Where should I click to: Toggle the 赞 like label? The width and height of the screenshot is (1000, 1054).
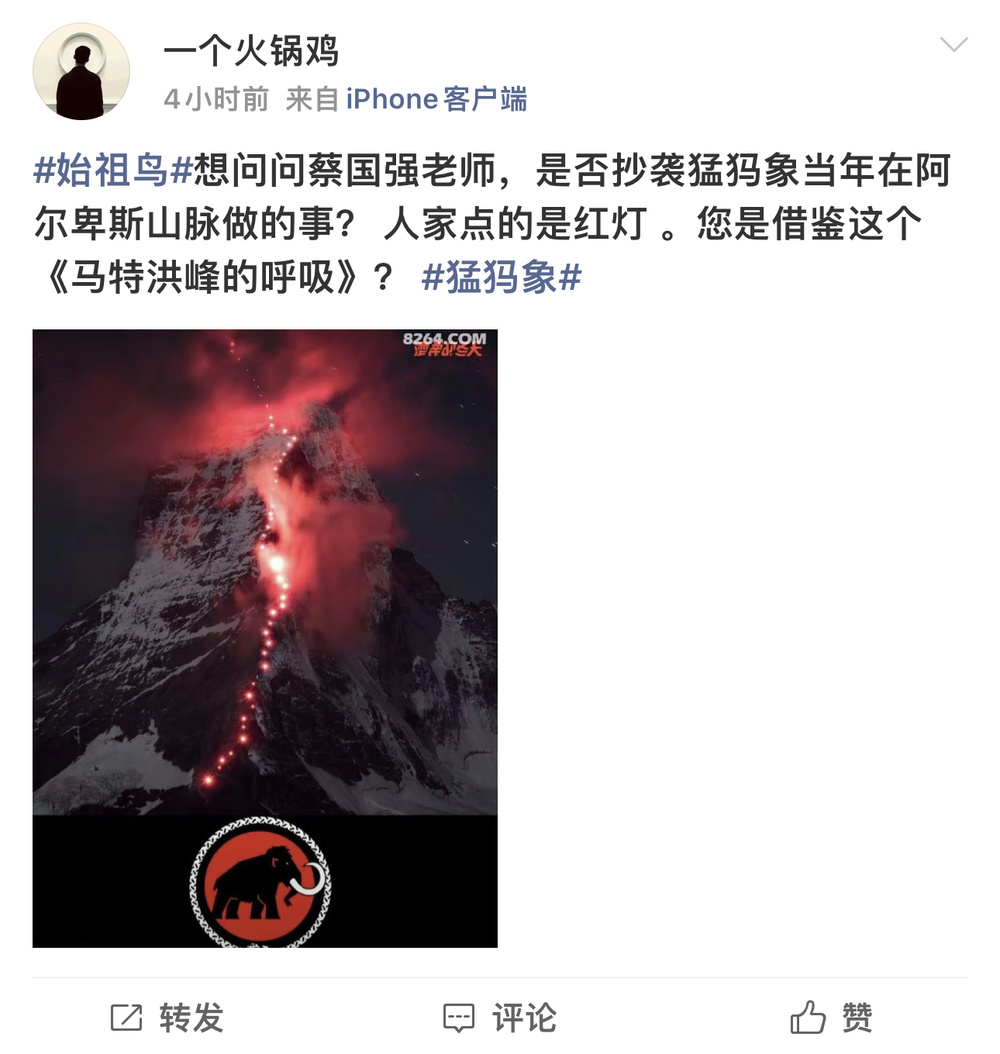click(857, 1017)
